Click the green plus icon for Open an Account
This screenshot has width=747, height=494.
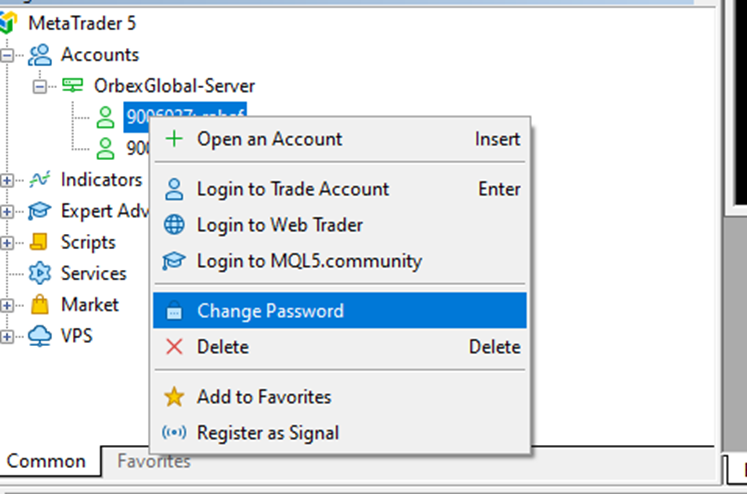click(x=174, y=139)
